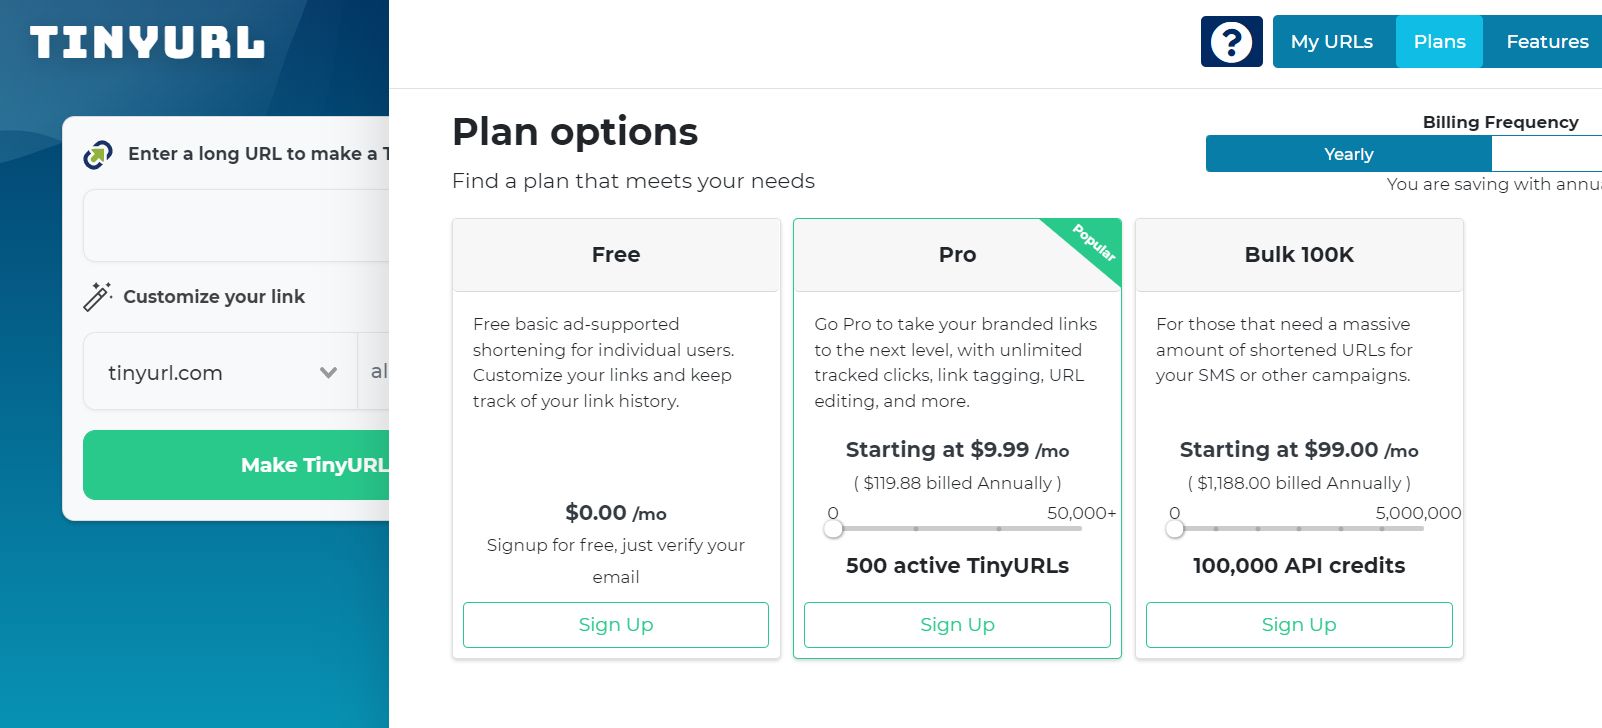
Task: Select Yearly billing frequency
Action: pos(1348,154)
